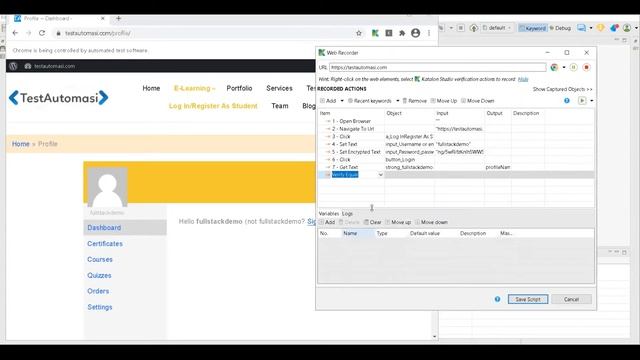
Task: Open the Portfolio menu item
Action: pyautogui.click(x=239, y=88)
